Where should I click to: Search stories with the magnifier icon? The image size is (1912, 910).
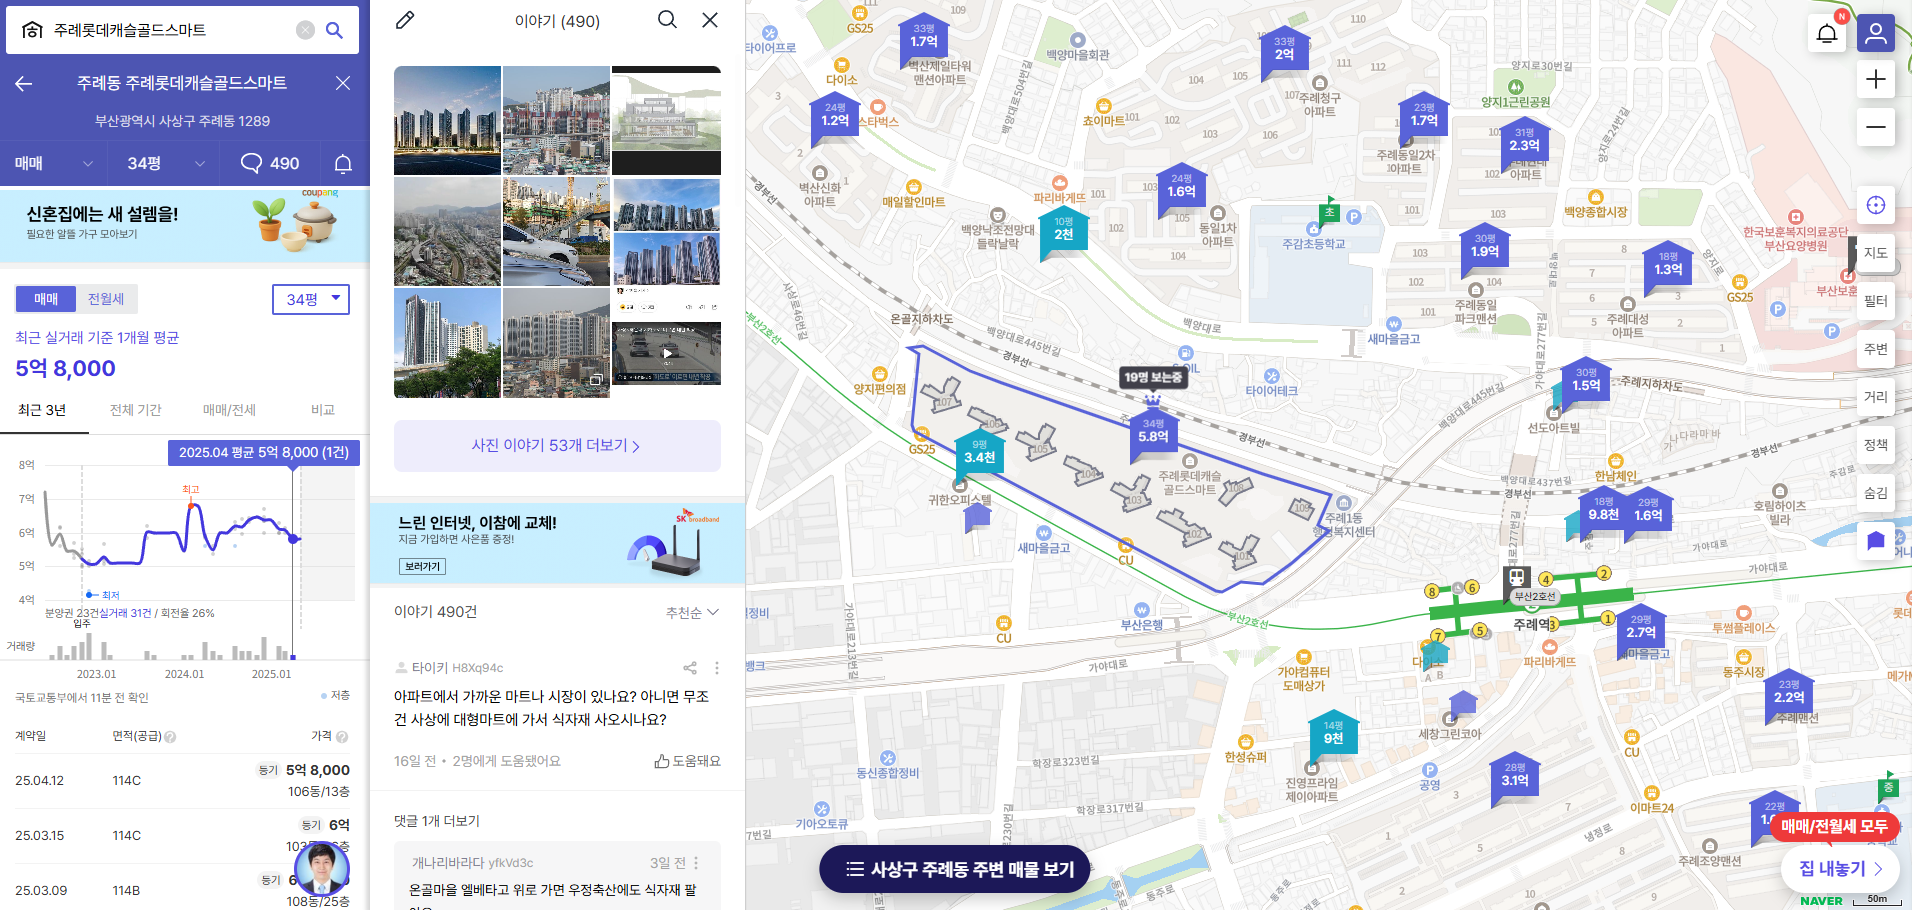coord(667,19)
